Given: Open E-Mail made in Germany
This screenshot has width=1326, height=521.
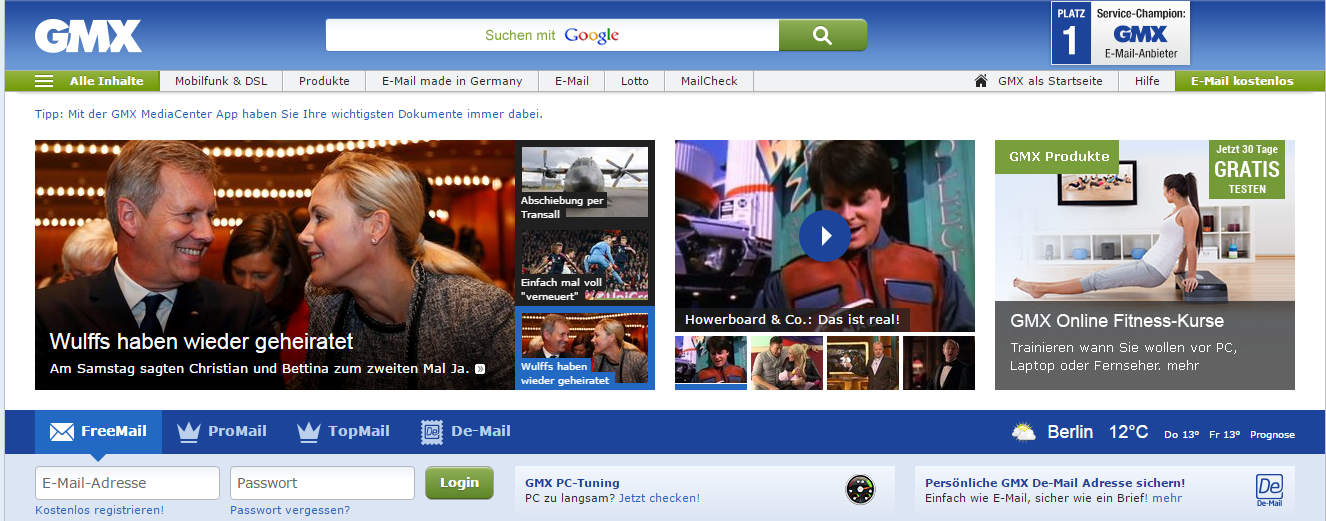Looking at the screenshot, I should click(452, 81).
